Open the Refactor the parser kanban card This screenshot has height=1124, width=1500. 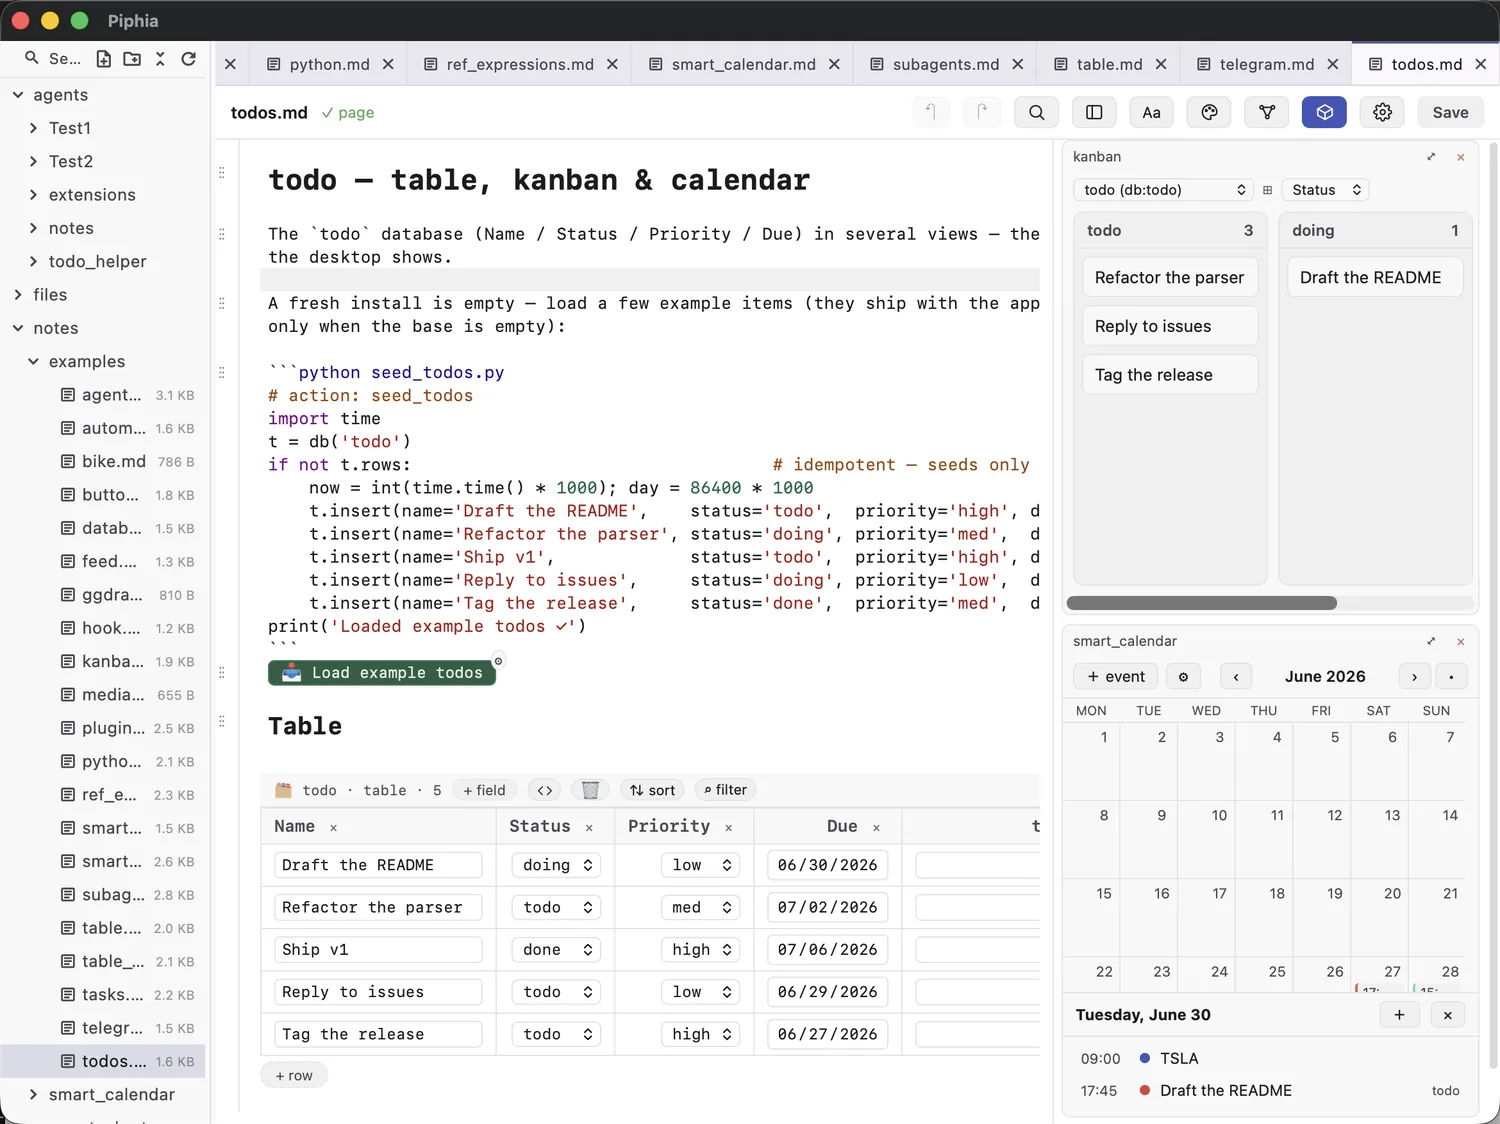coord(1169,278)
